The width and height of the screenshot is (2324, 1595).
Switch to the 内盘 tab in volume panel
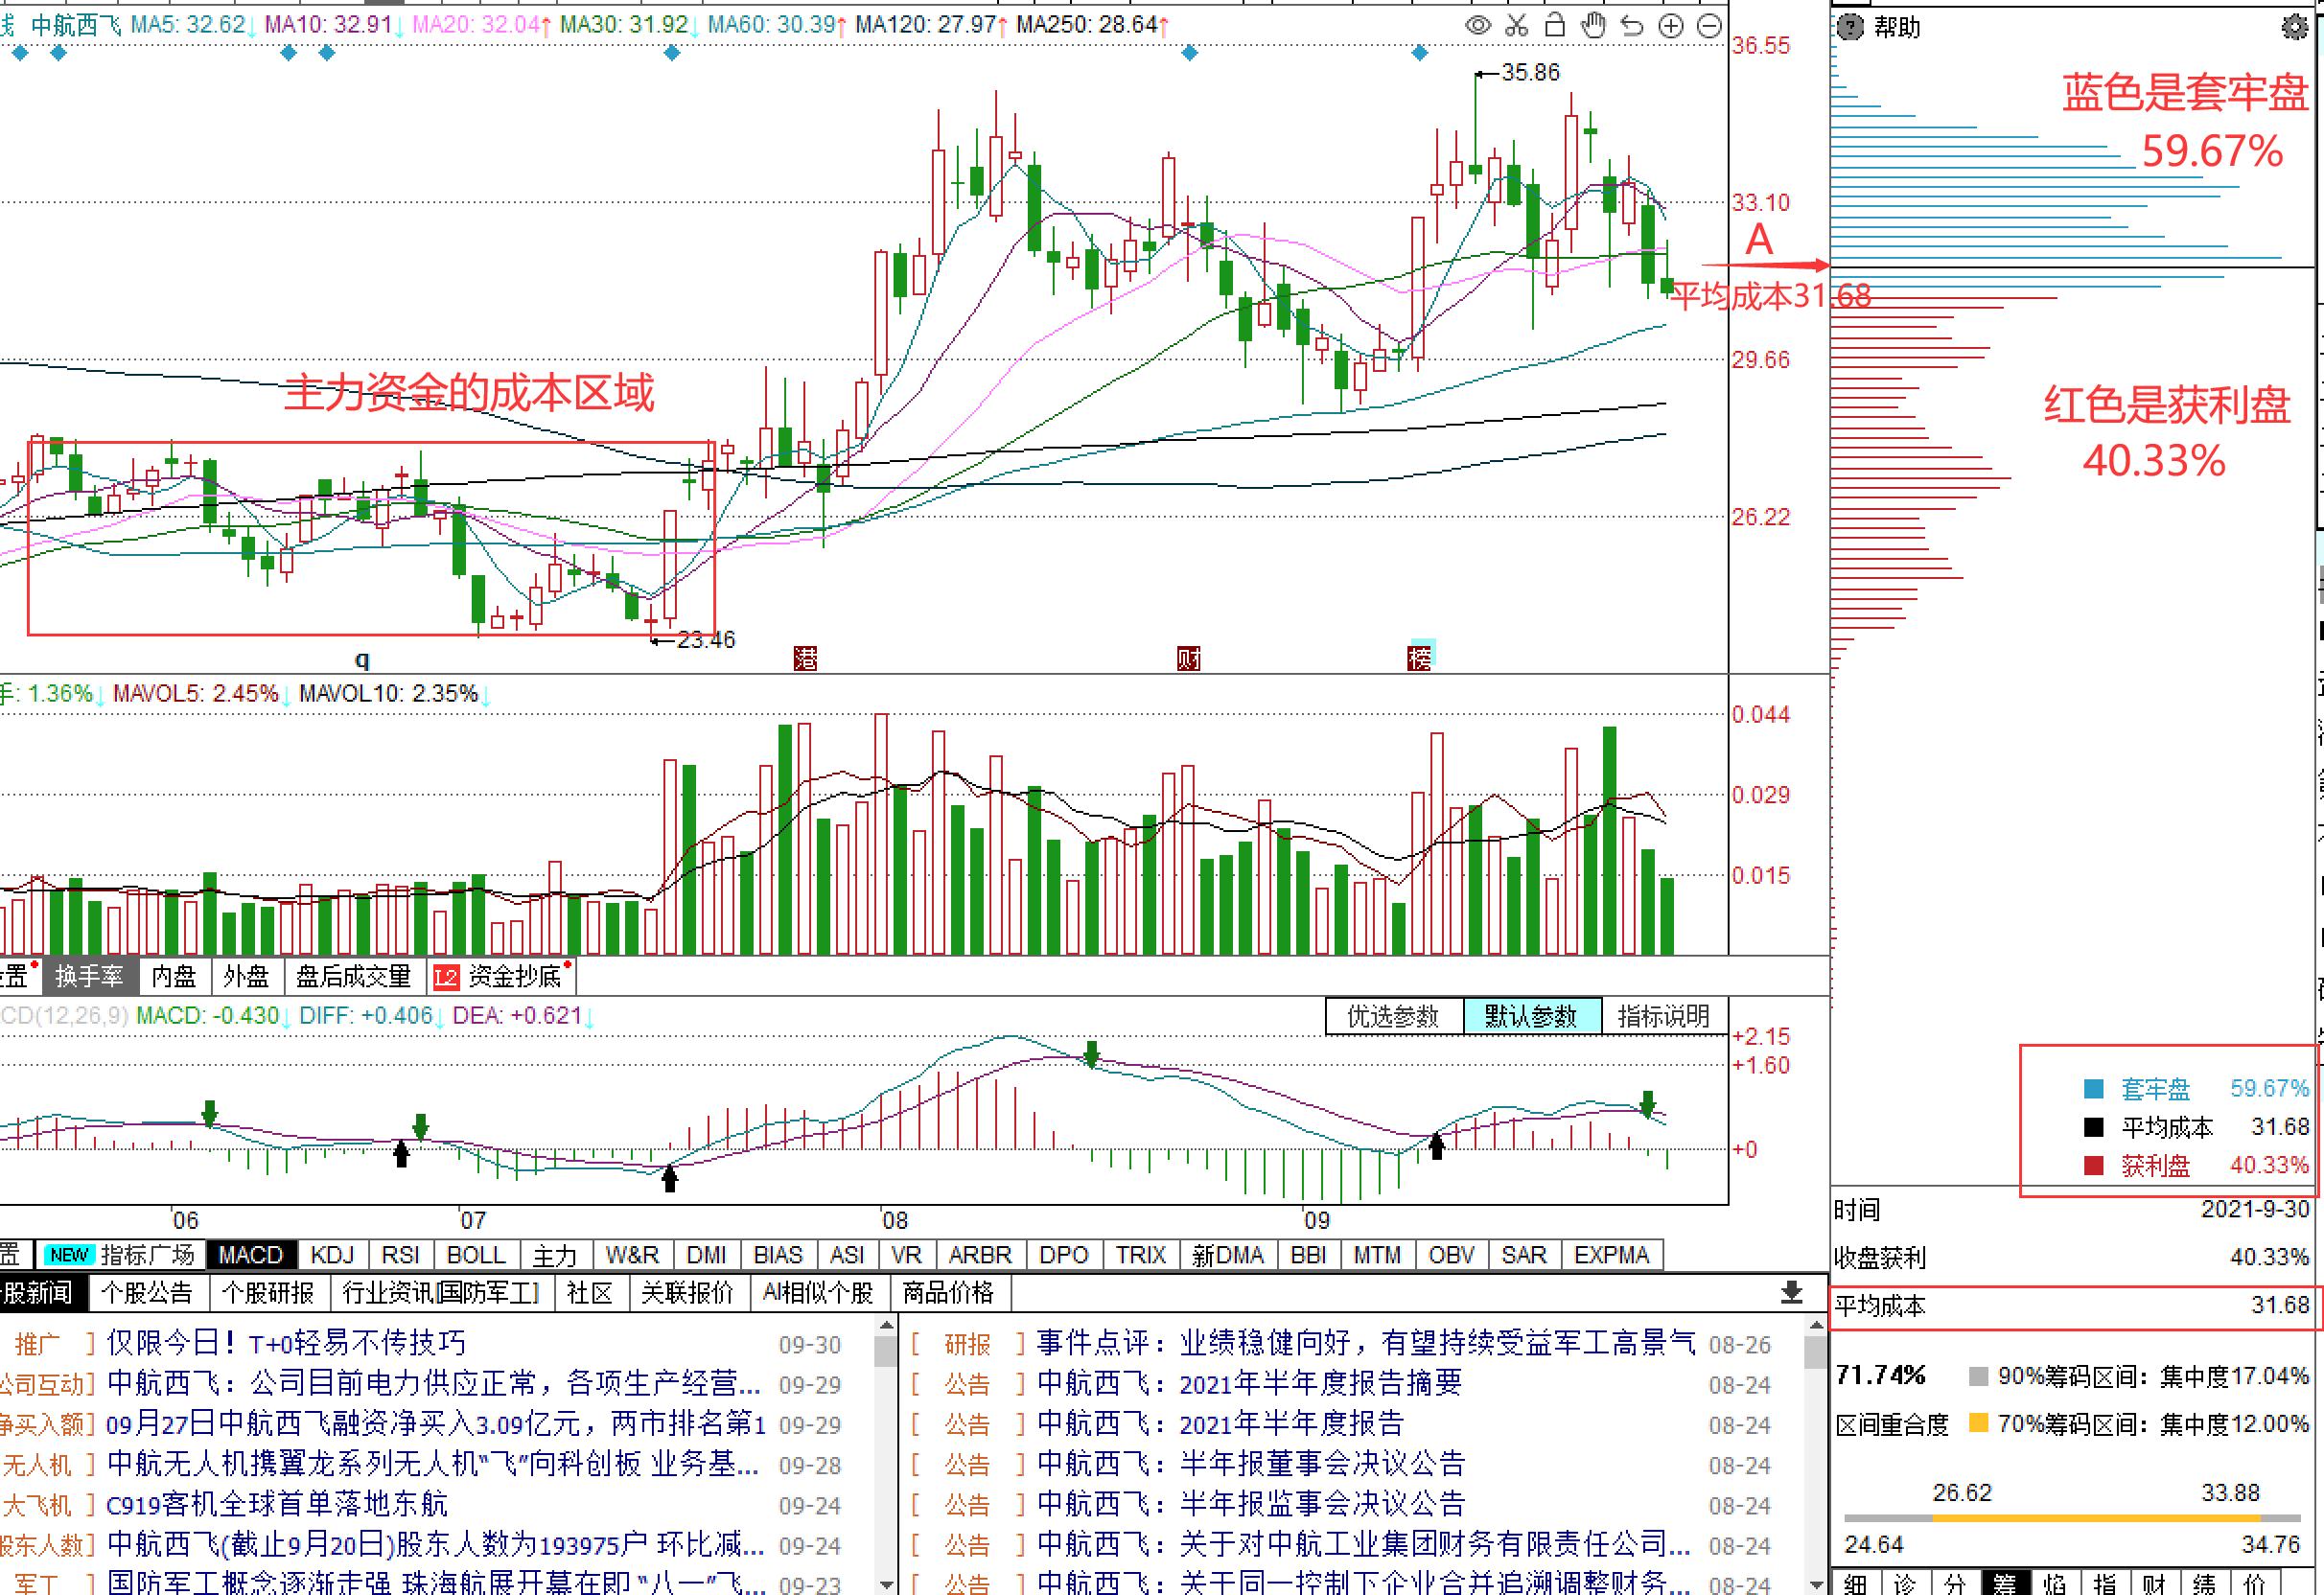tap(174, 976)
